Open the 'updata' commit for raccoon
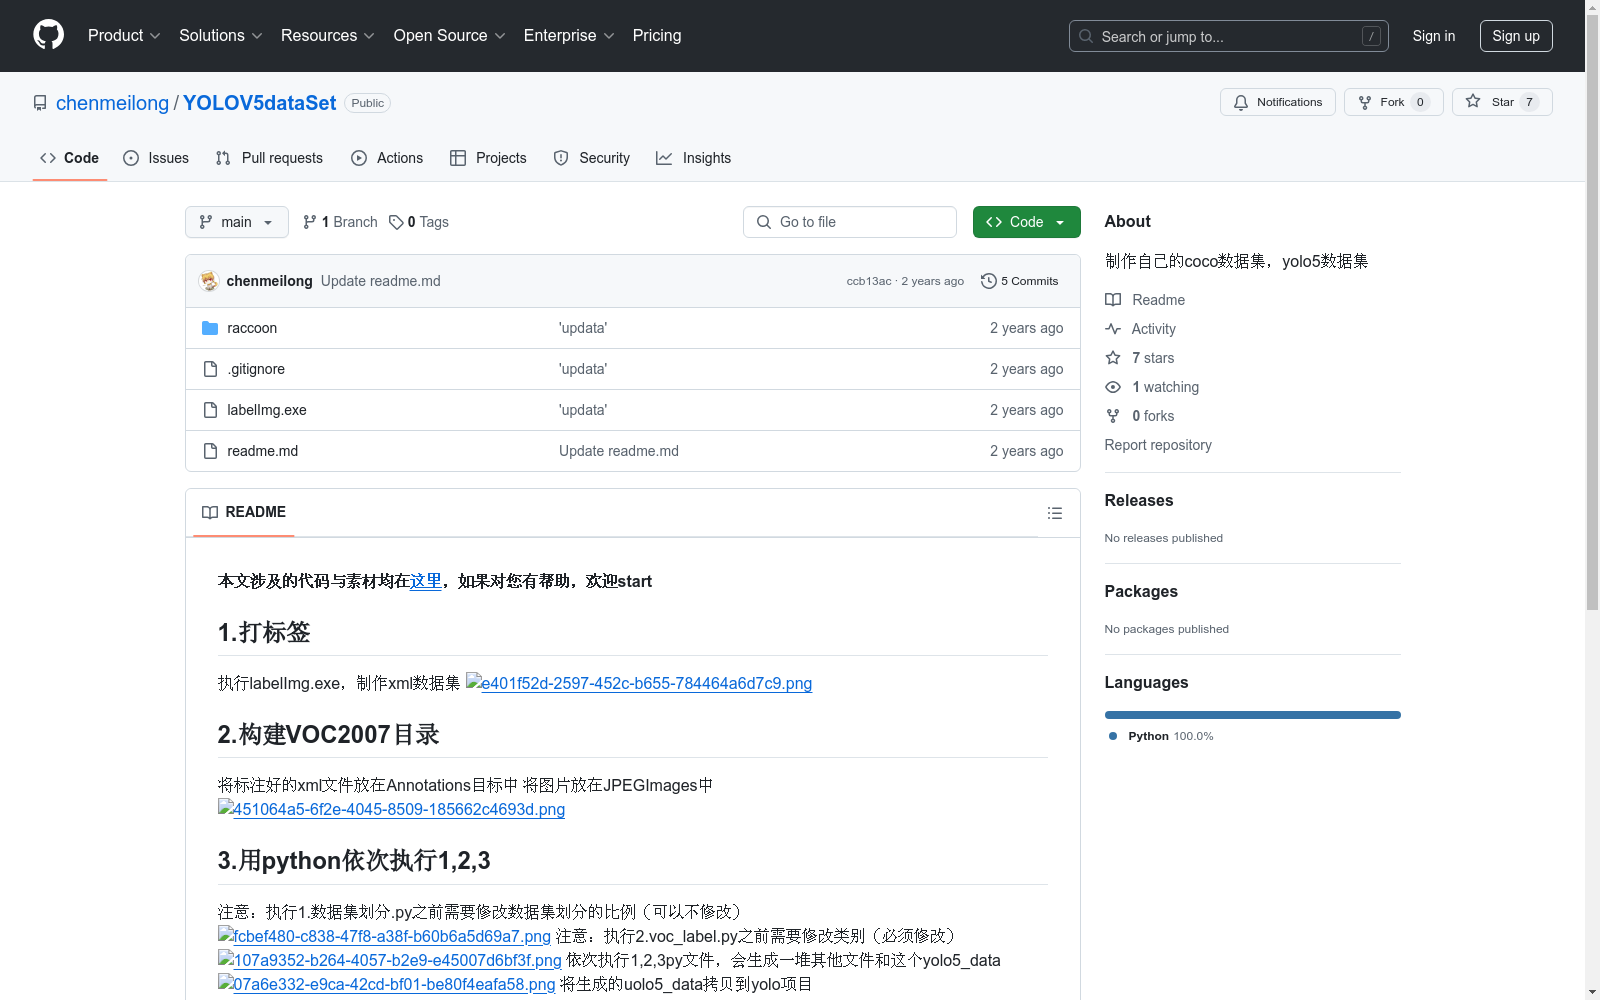The width and height of the screenshot is (1600, 1000). click(x=583, y=328)
